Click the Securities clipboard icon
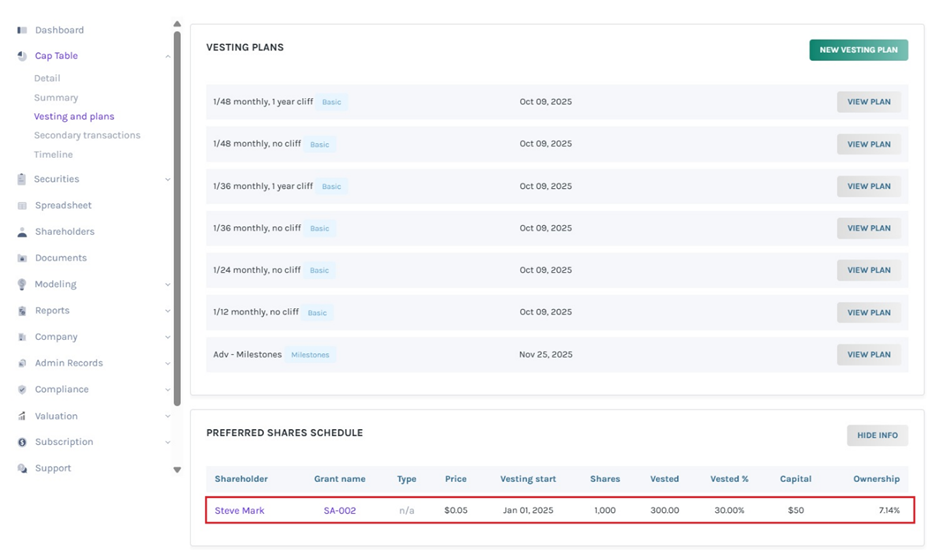Image resolution: width=934 pixels, height=550 pixels. tap(22, 179)
